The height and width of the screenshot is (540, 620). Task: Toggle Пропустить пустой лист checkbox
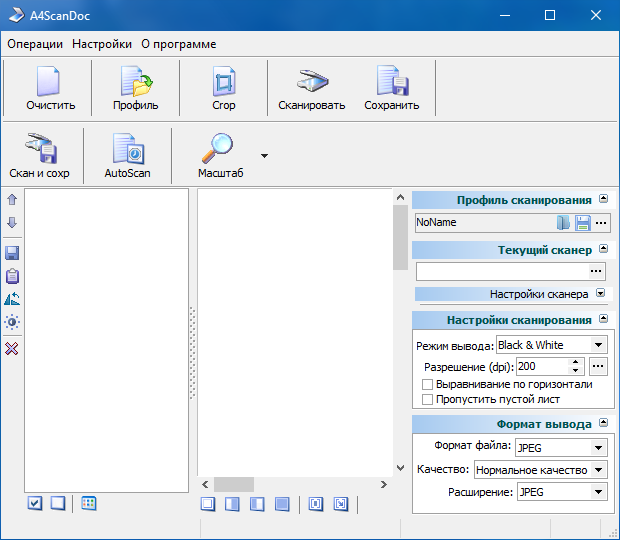[427, 399]
